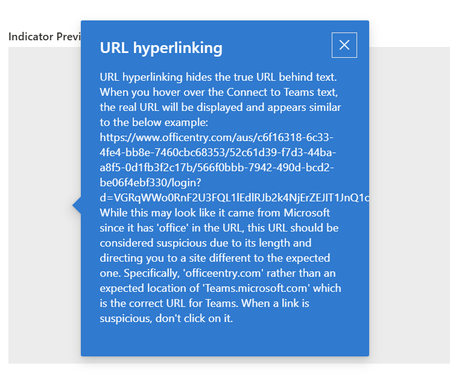Click the gray preview panel right of popup

tap(409, 205)
